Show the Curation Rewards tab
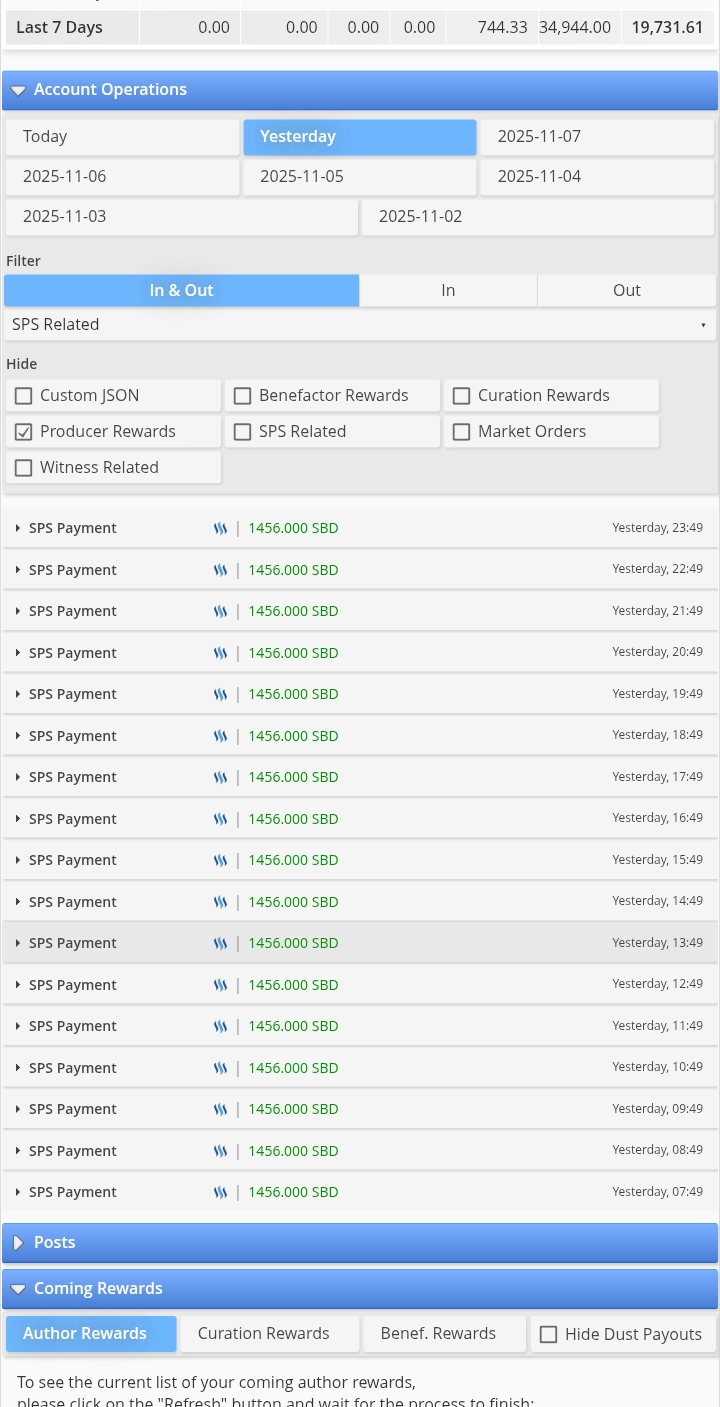This screenshot has height=1407, width=720. 269,1334
